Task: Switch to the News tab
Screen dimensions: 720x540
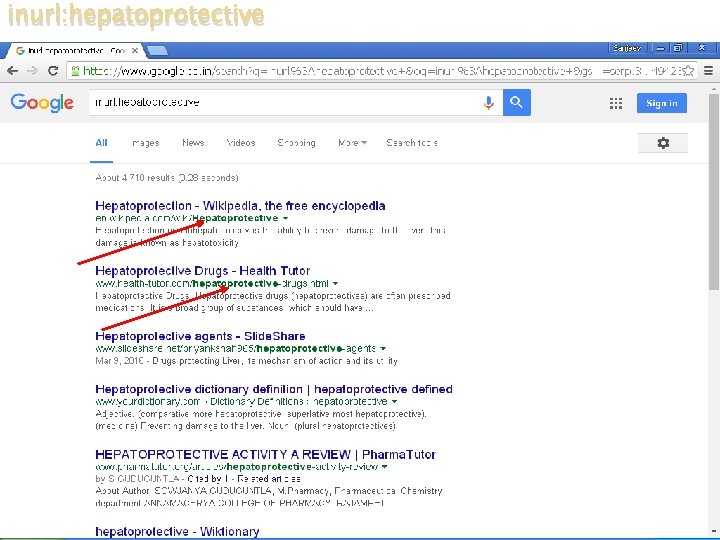Action: tap(193, 143)
